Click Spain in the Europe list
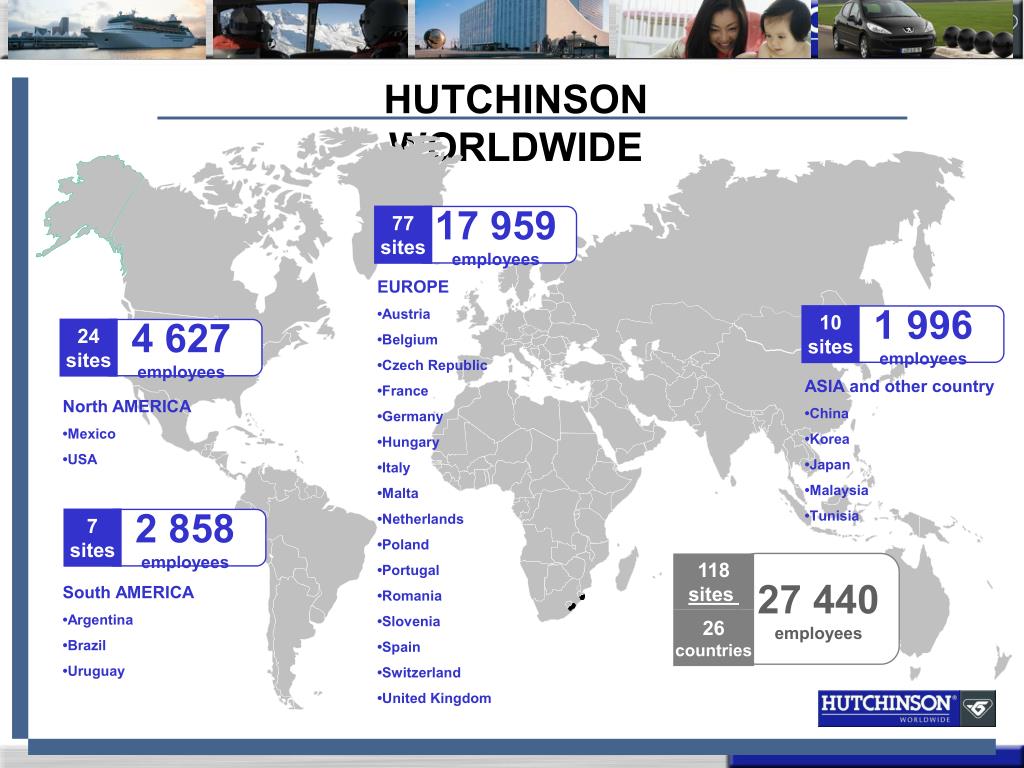 (x=399, y=647)
